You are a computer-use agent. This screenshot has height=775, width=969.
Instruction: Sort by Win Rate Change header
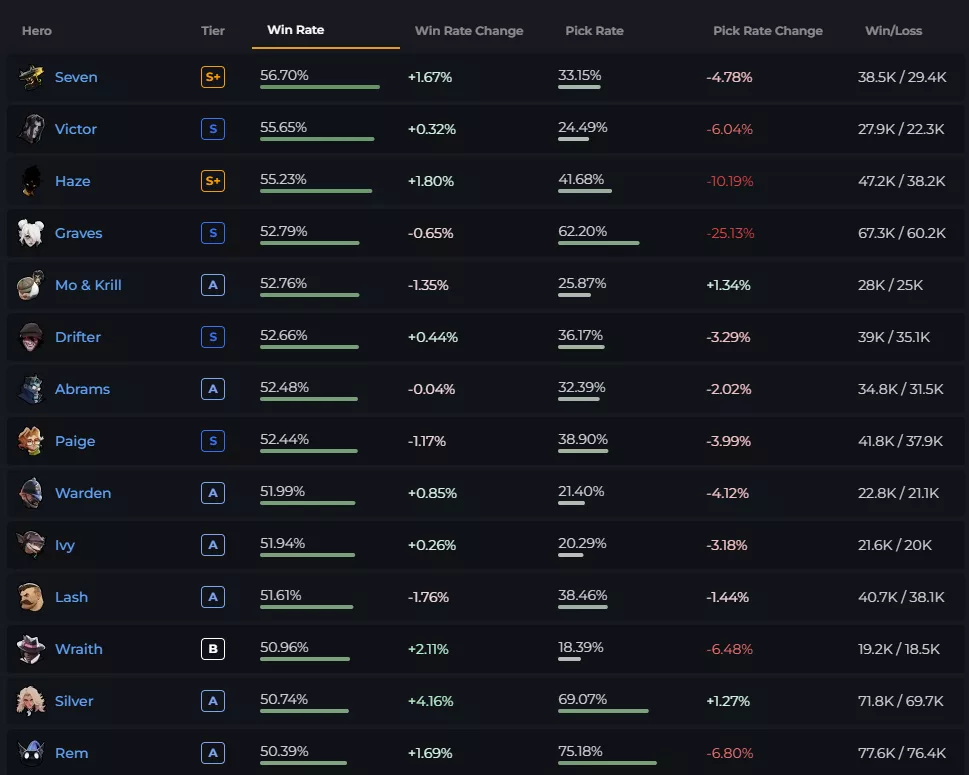click(x=469, y=31)
